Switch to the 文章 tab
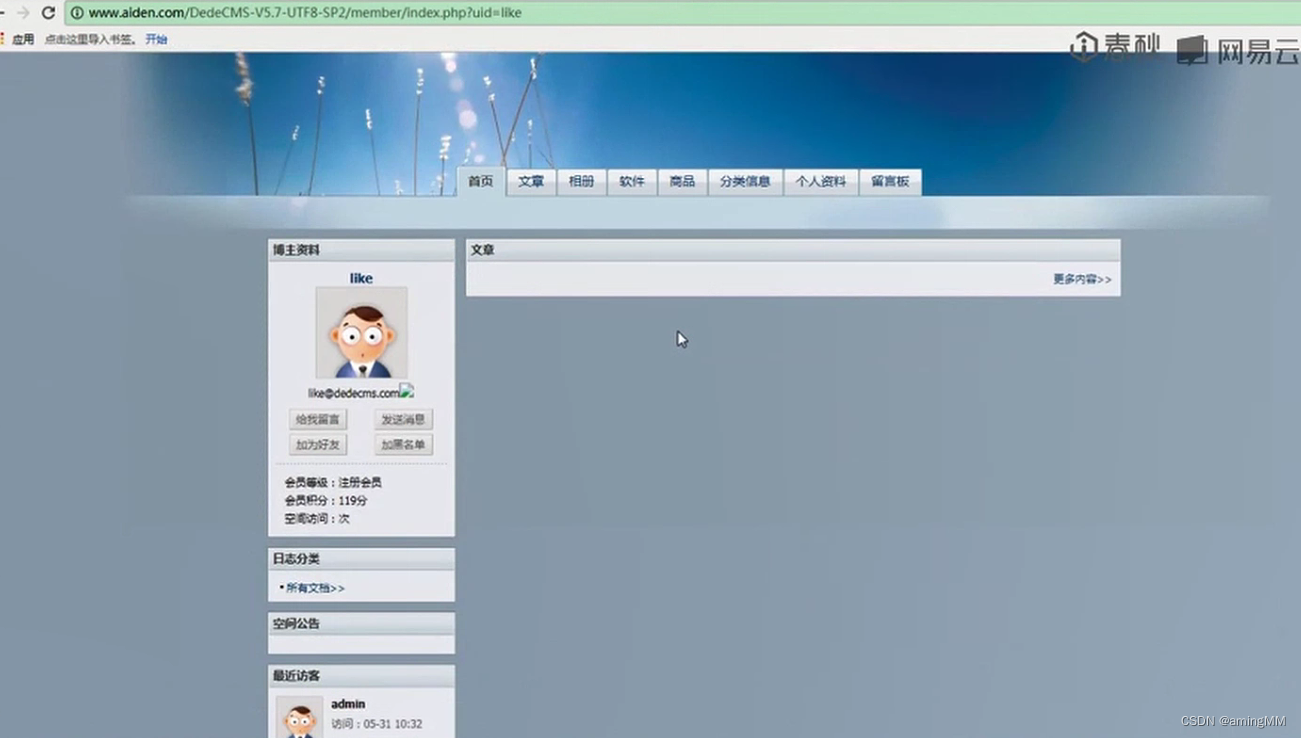1301x738 pixels. click(530, 181)
